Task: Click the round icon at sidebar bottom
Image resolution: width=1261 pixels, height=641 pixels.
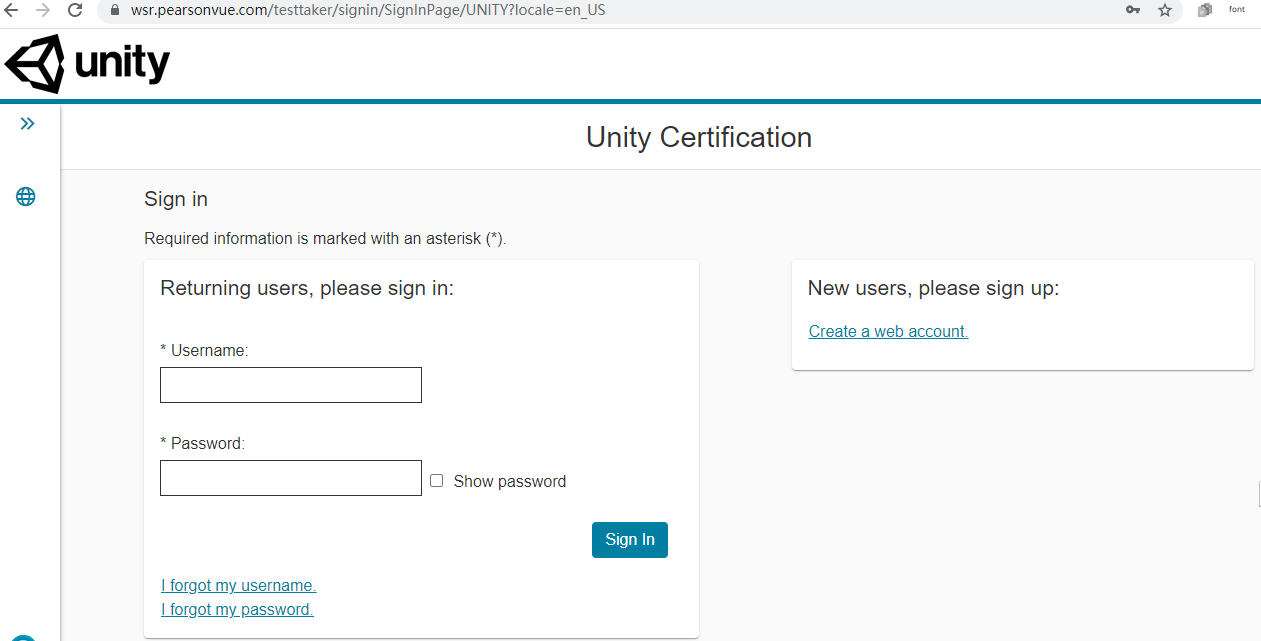Action: point(25,637)
